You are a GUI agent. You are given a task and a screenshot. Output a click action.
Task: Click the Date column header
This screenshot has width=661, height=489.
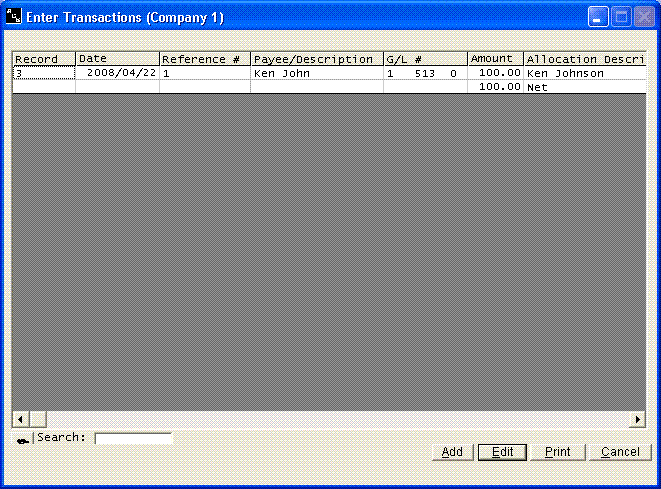pyautogui.click(x=117, y=59)
